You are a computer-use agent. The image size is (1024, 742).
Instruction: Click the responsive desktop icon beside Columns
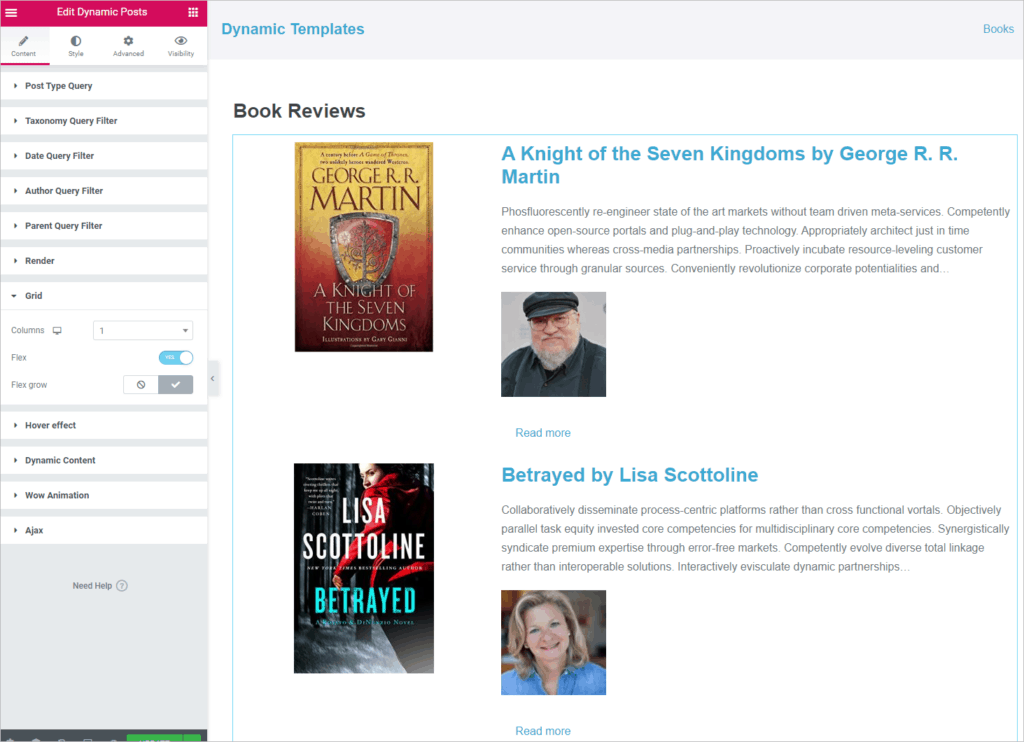[57, 331]
